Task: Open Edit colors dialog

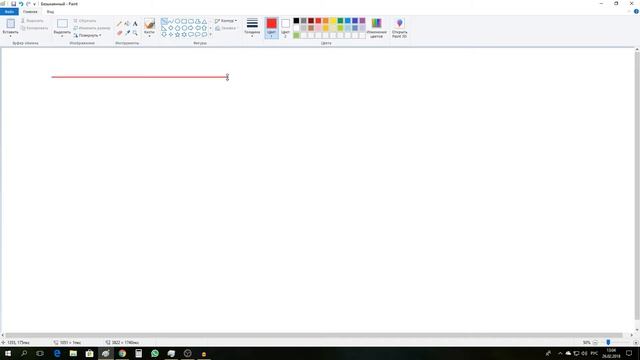Action: coord(376,28)
